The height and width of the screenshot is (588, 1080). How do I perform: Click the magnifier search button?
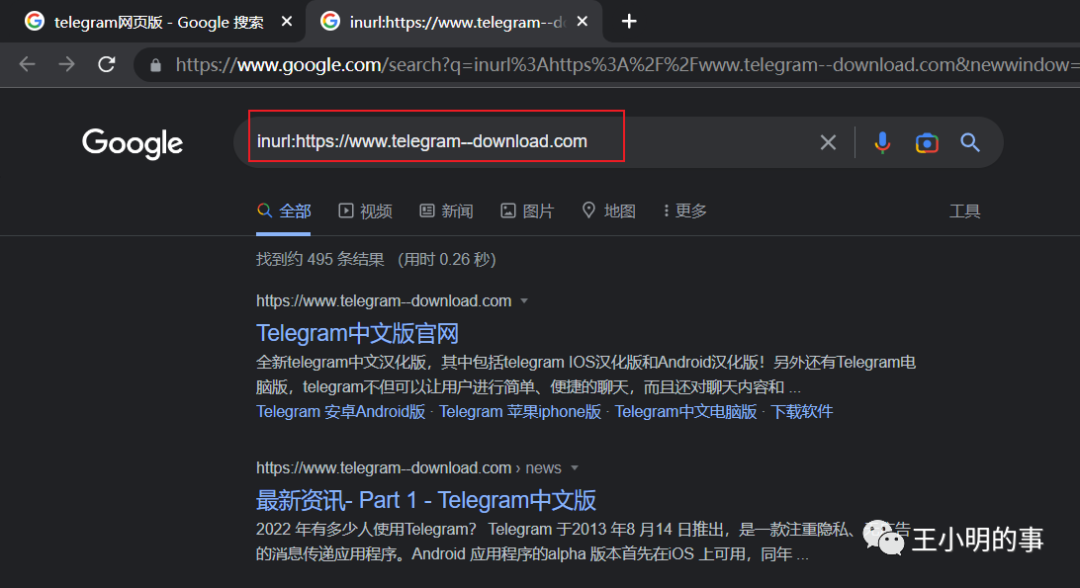[970, 143]
